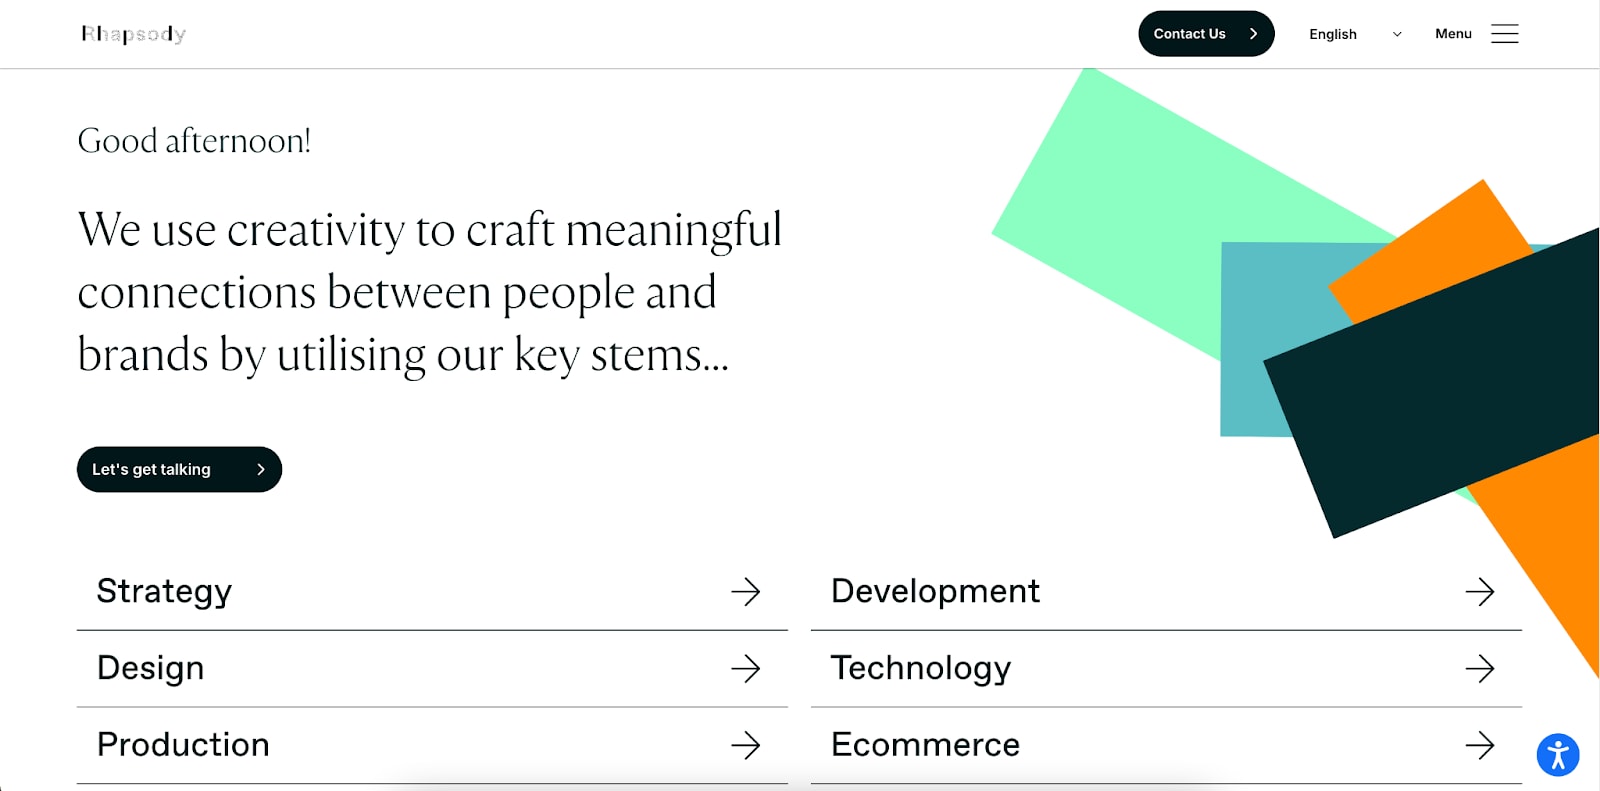Go to the Production section
Viewport: 1600px width, 791px height.
[x=183, y=745]
